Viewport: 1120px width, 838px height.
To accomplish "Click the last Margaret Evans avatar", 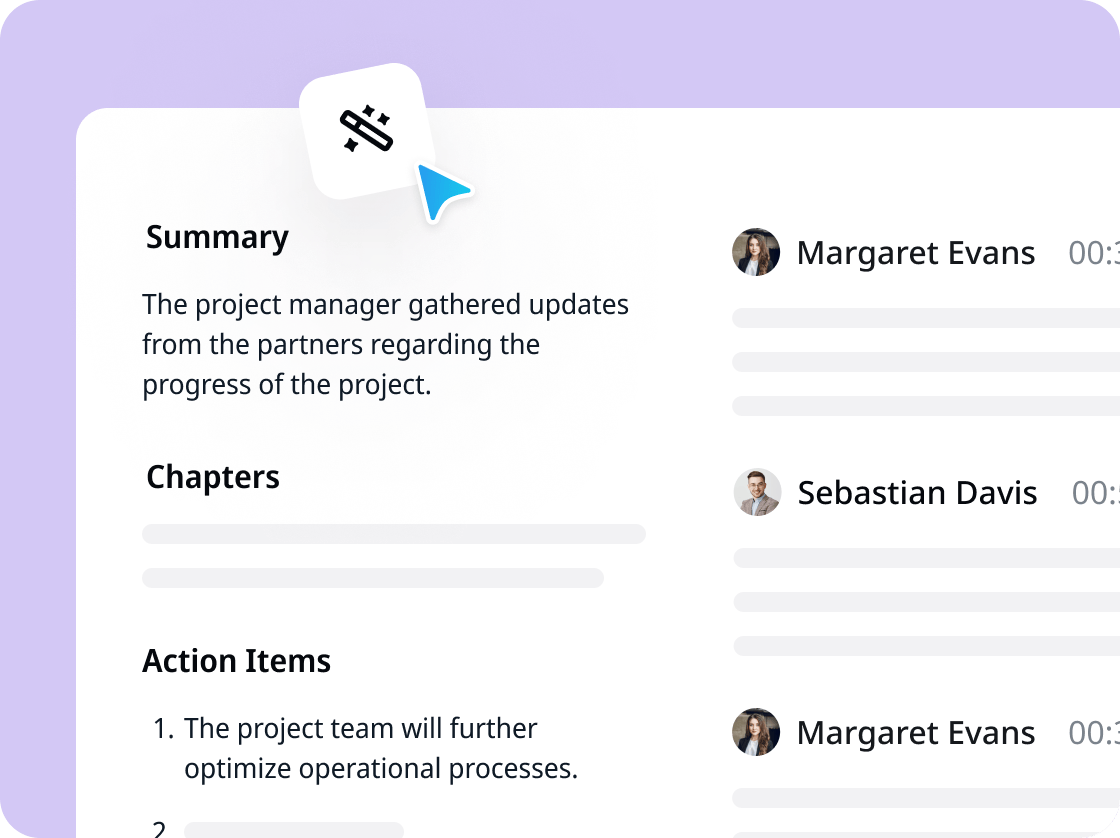I will pos(756,733).
